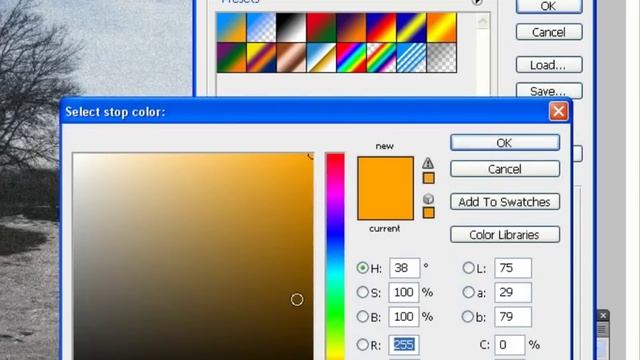
Task: Select the red-to-green gradient preset
Action: coord(321,28)
